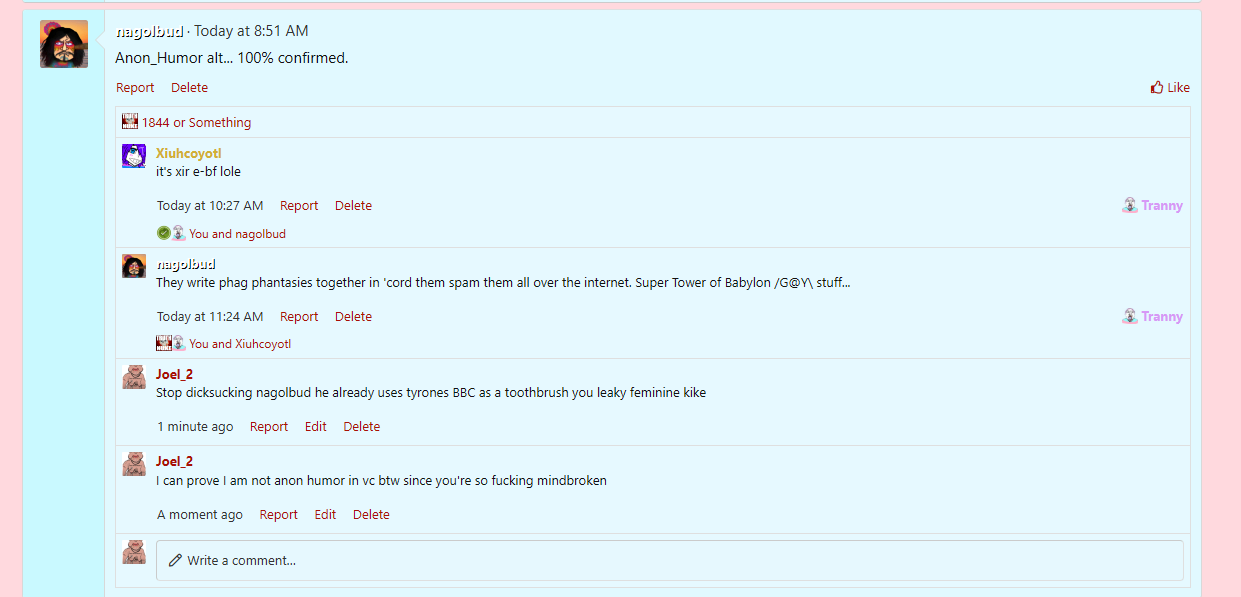This screenshot has width=1241, height=597.
Task: Report Xiuhcoyotl's comment
Action: click(x=299, y=205)
